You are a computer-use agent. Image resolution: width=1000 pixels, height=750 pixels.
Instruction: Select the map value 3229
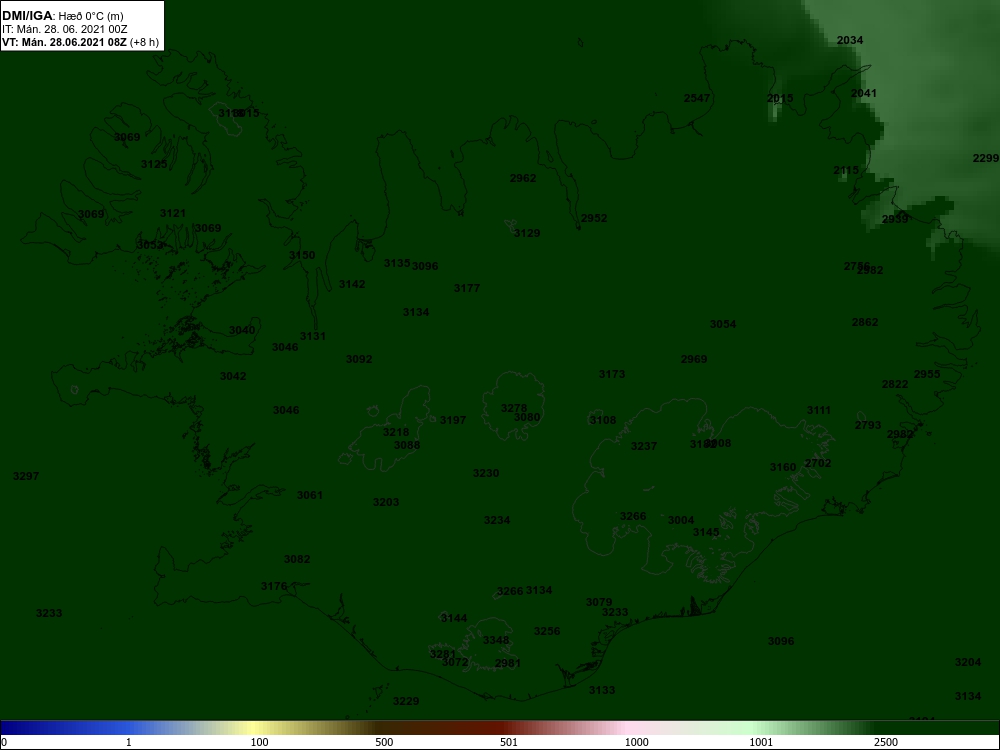(406, 702)
